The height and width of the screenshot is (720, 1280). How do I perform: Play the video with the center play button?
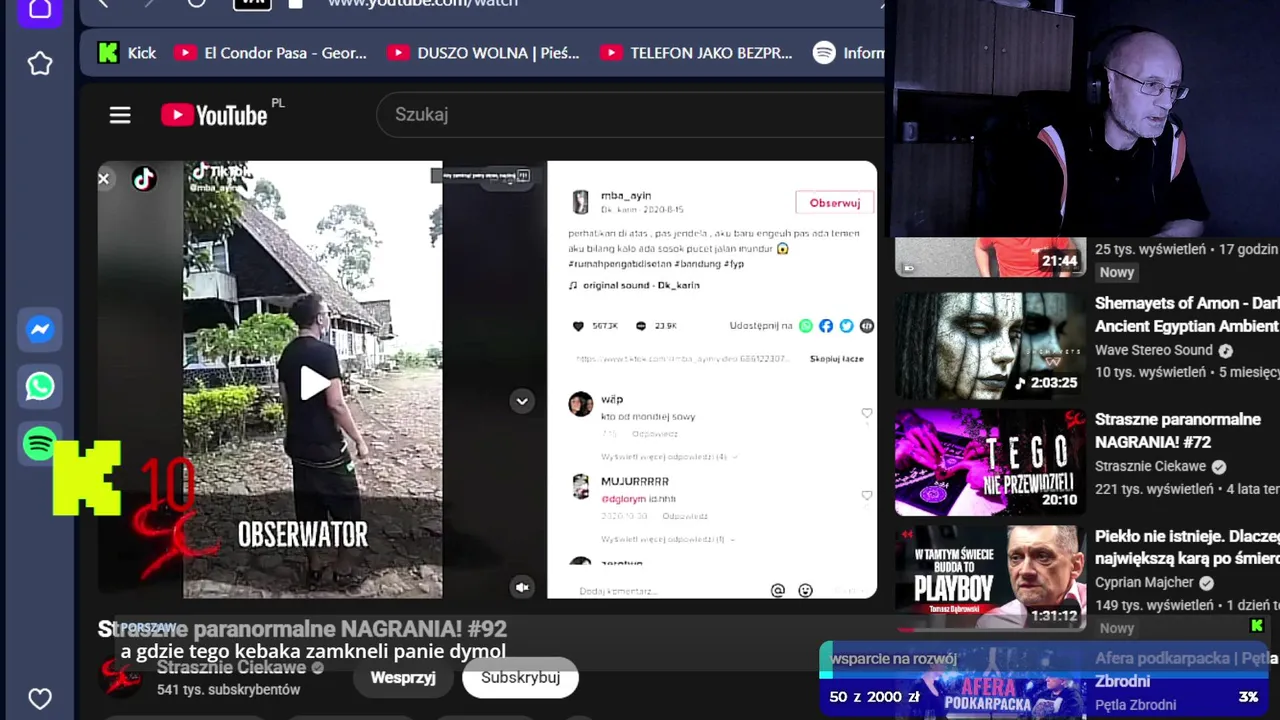314,382
